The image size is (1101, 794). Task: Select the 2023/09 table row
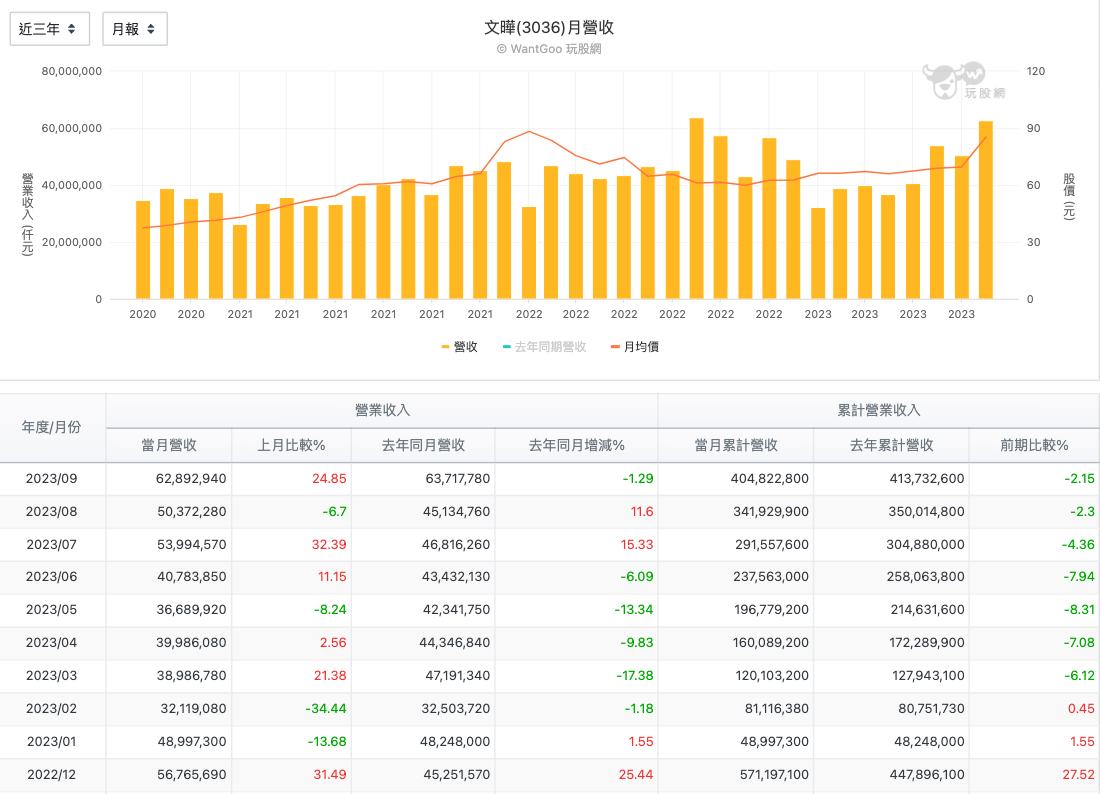[52, 479]
